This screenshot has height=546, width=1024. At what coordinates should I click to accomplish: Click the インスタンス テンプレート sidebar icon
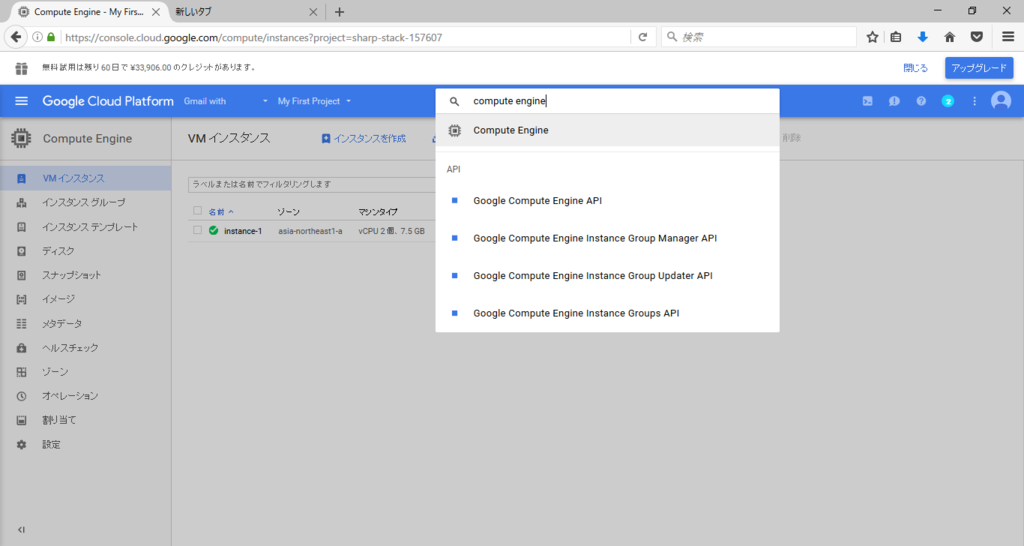pos(22,227)
